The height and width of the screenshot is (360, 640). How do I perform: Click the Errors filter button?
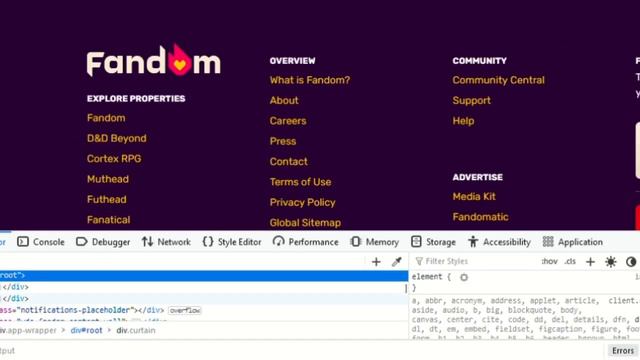pyautogui.click(x=622, y=351)
